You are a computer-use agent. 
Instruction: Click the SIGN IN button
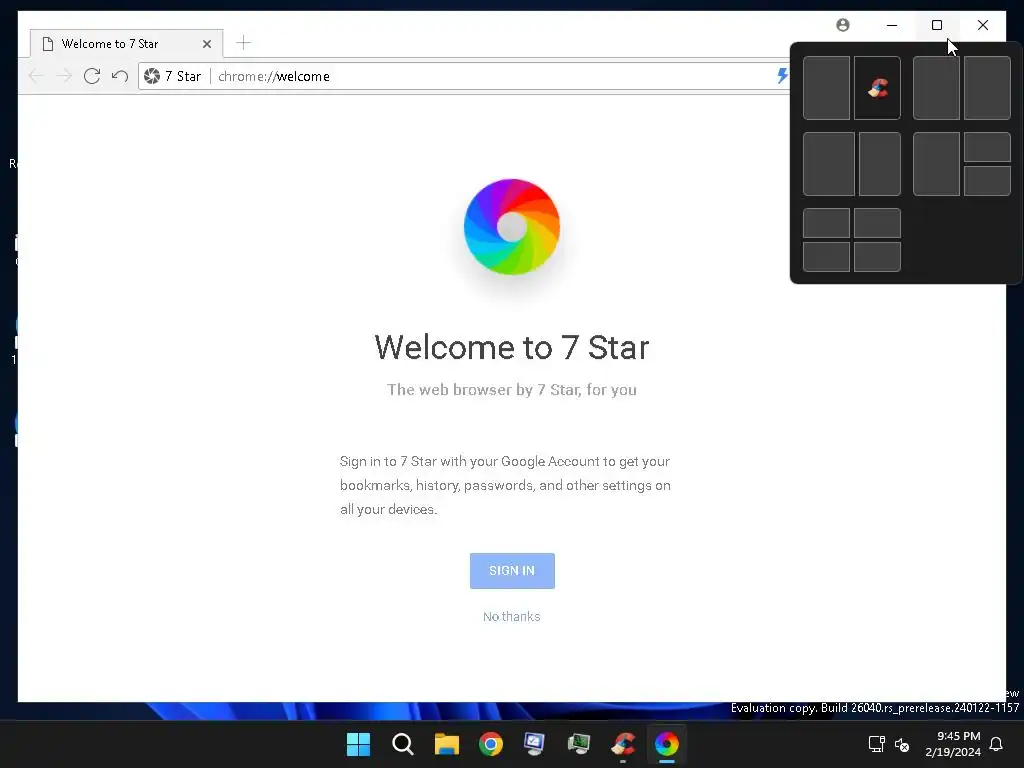click(512, 571)
